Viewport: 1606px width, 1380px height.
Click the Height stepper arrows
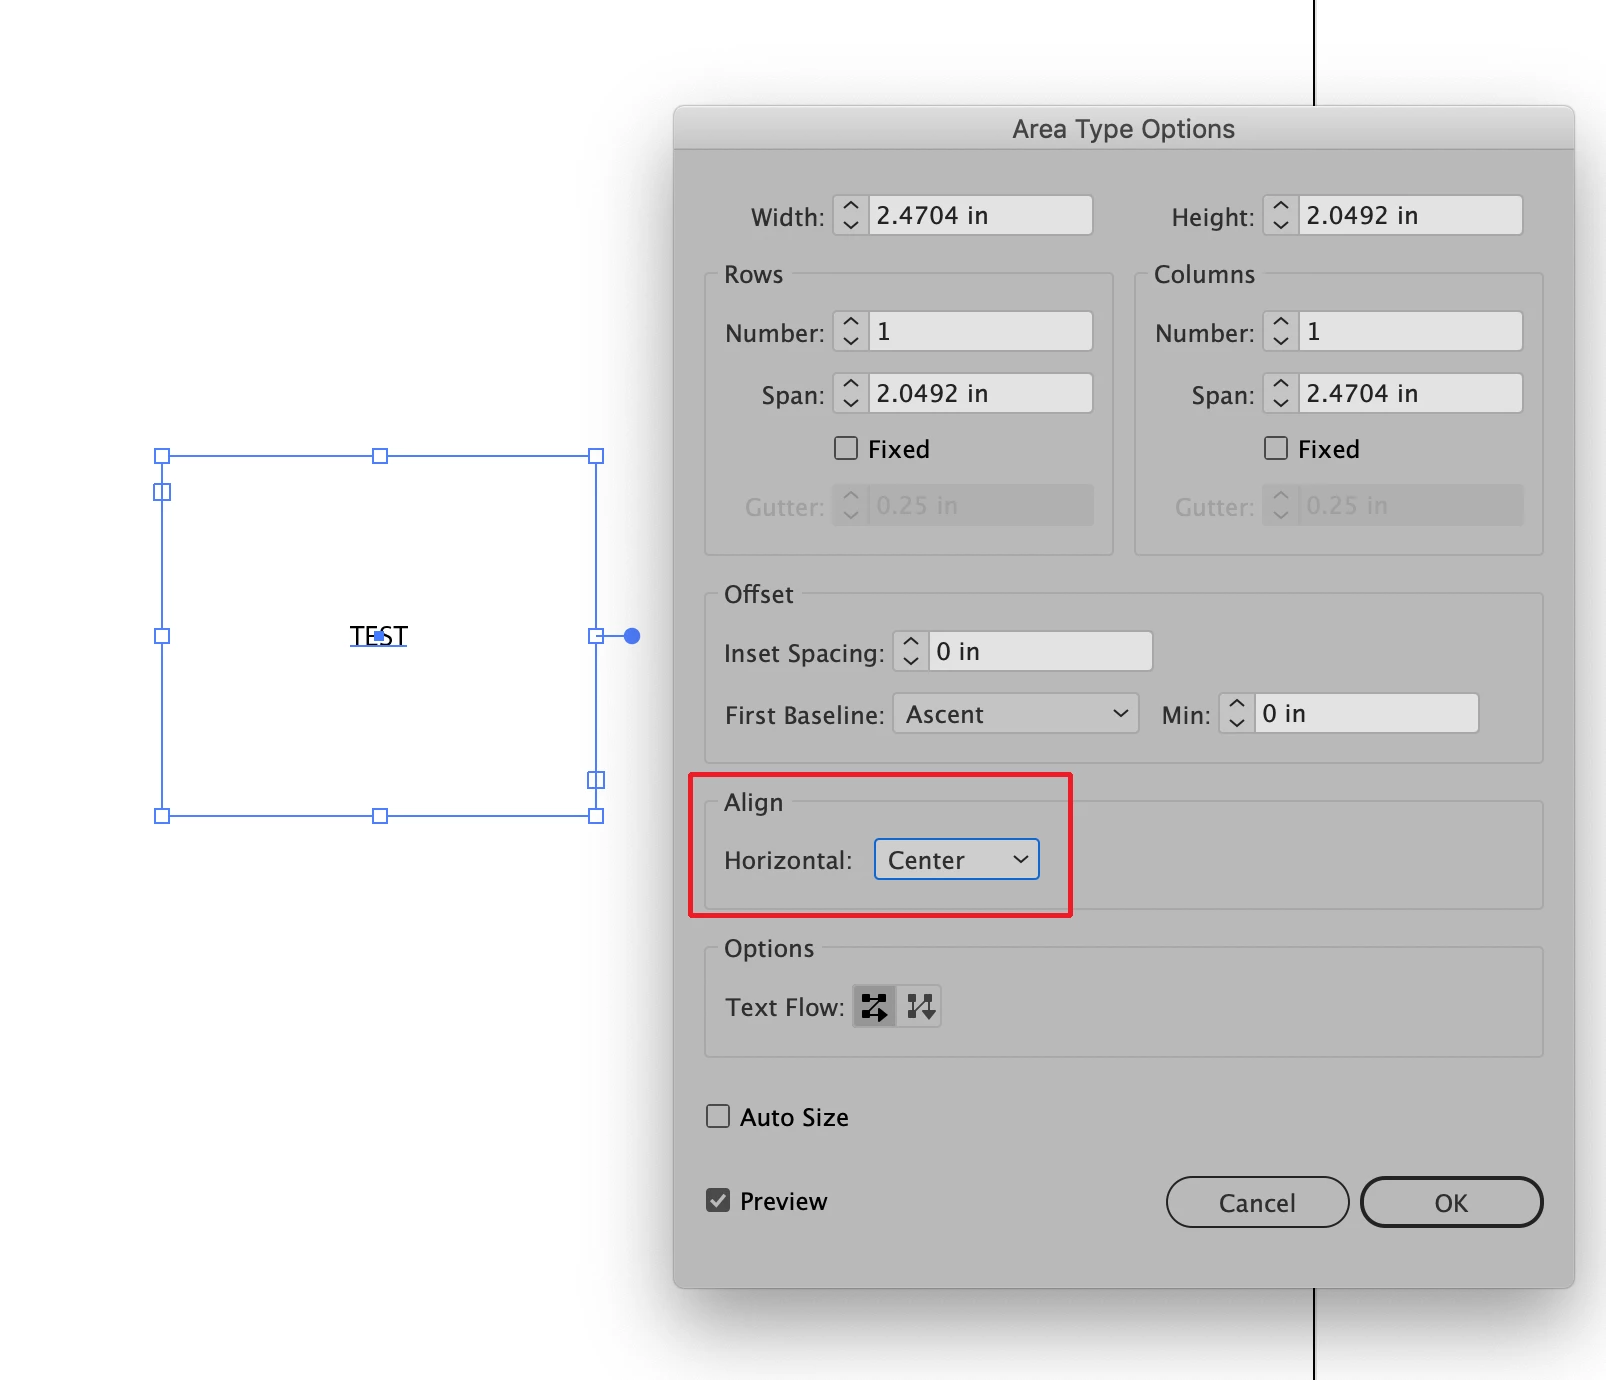pos(1281,215)
